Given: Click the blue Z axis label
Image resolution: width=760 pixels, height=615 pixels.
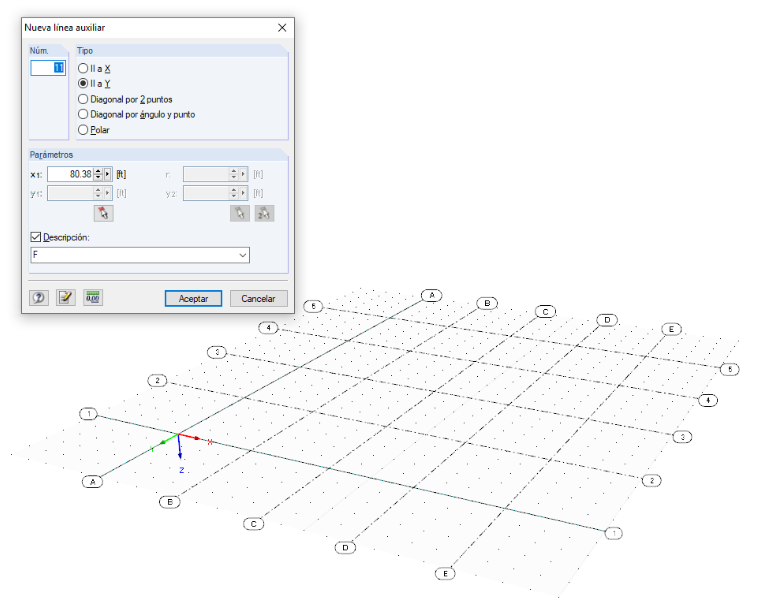Looking at the screenshot, I should coord(182,470).
